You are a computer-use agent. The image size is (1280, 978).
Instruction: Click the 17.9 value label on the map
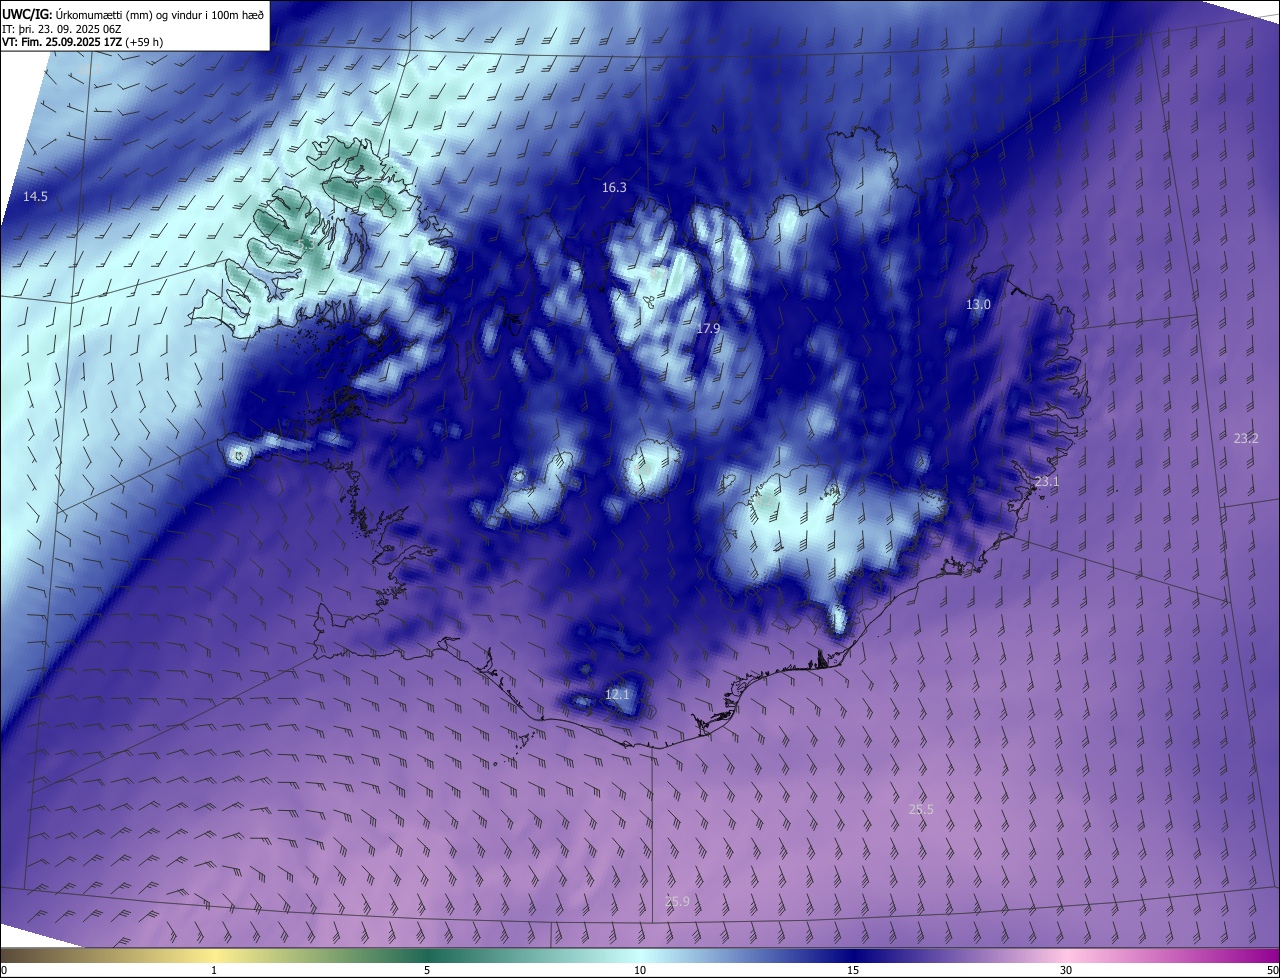[708, 328]
